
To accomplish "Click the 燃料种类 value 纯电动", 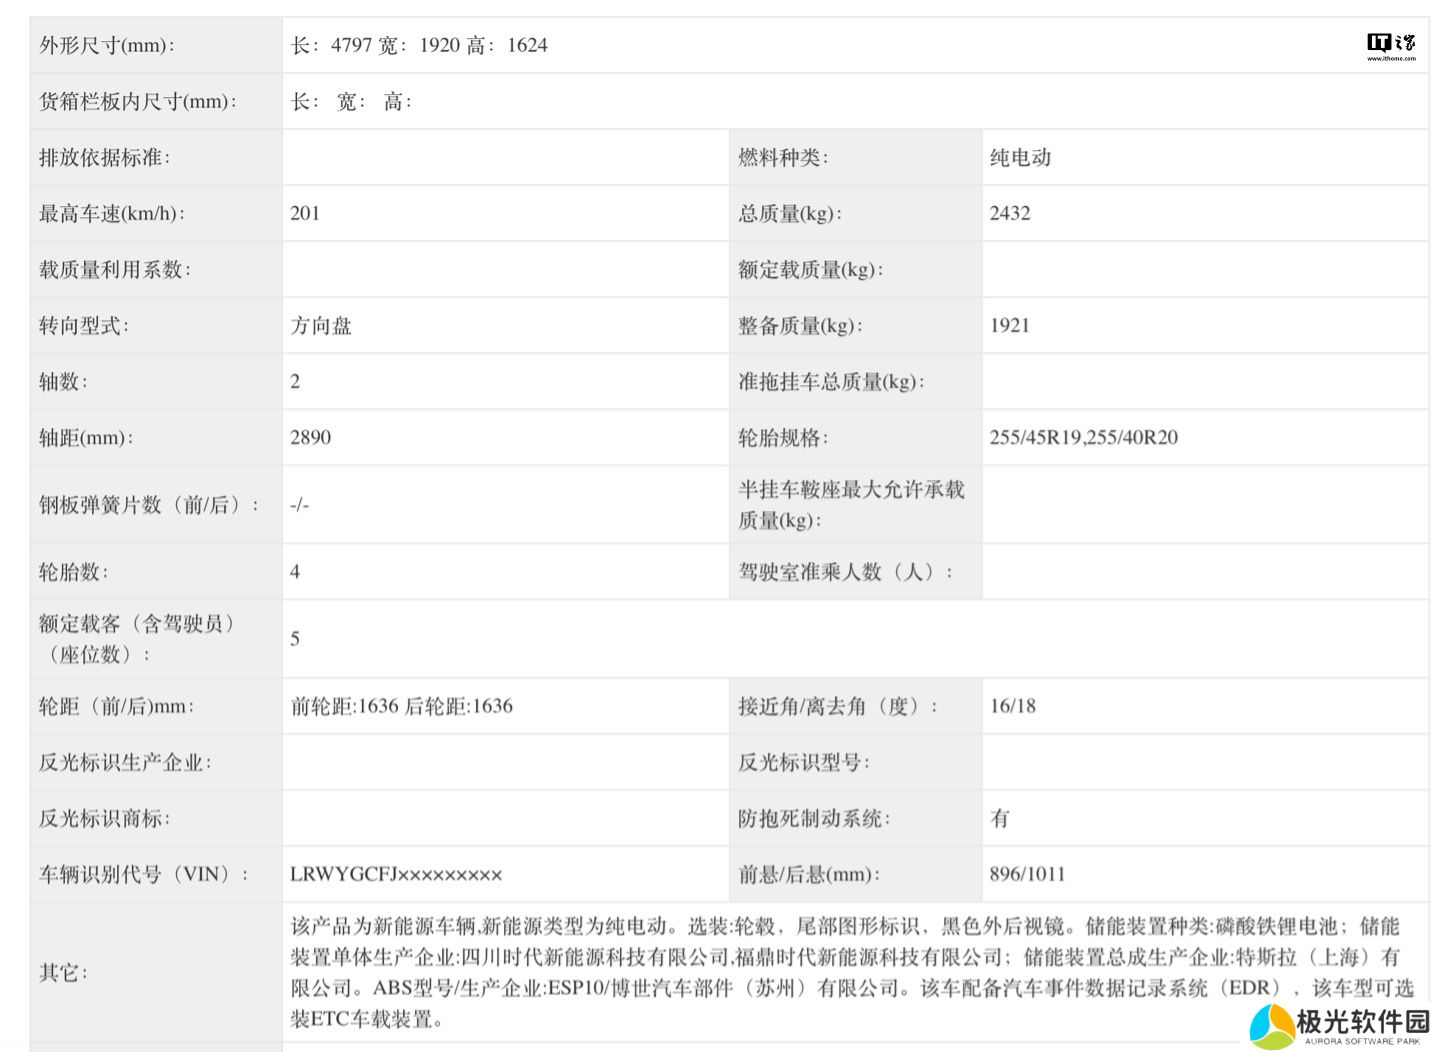I will coord(1020,157).
